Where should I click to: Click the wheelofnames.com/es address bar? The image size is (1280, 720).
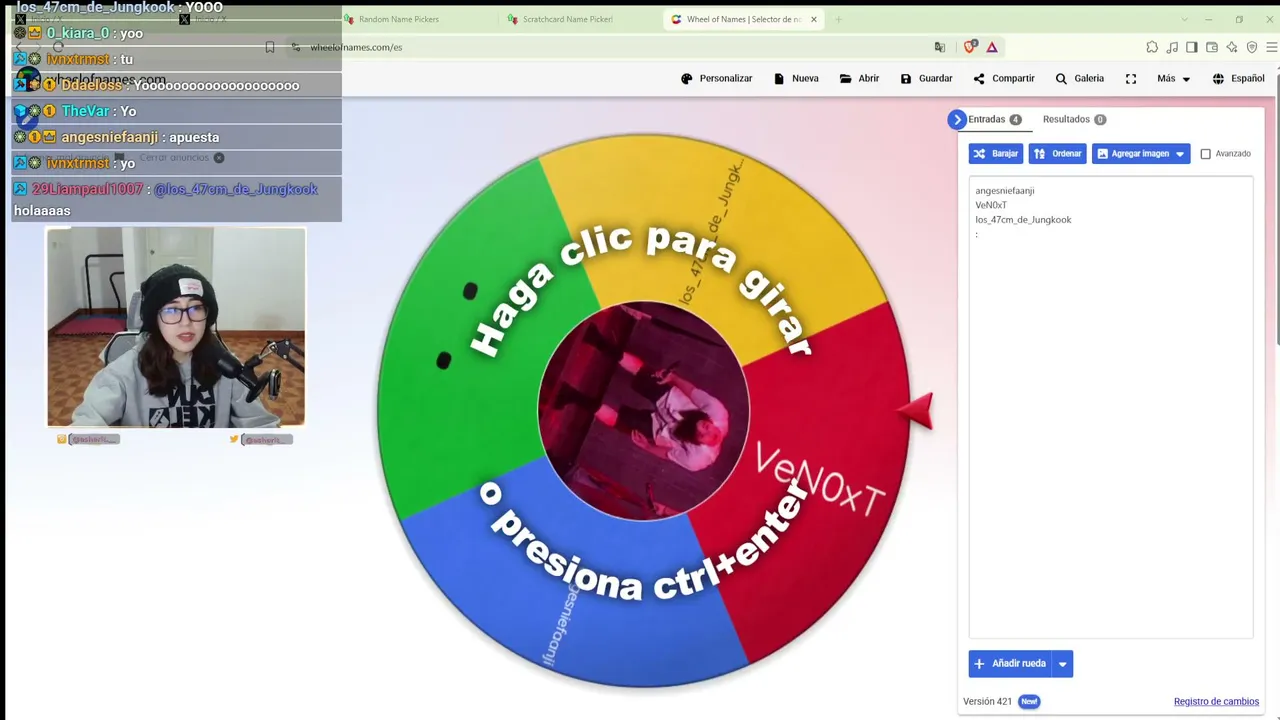(x=355, y=47)
